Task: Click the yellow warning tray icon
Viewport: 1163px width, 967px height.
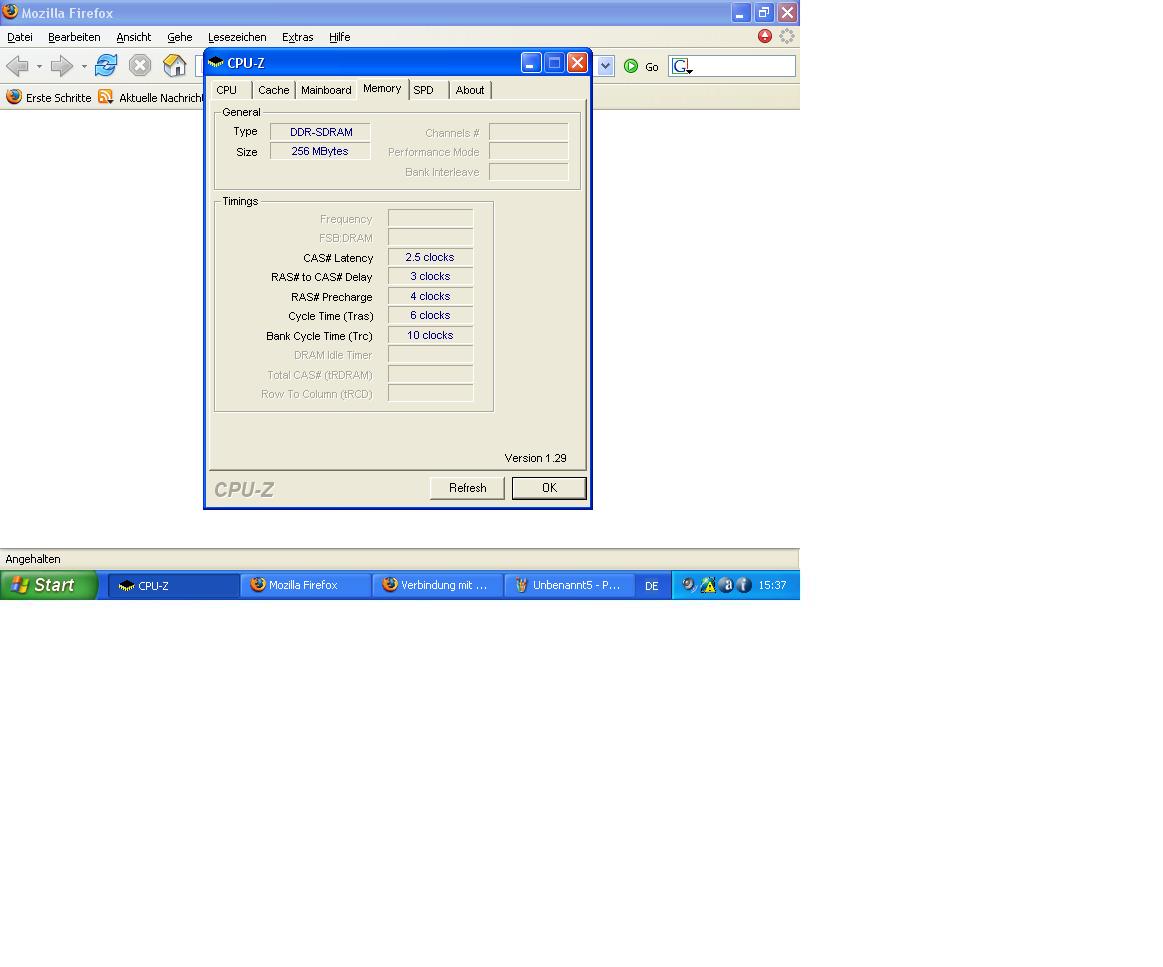Action: point(708,585)
